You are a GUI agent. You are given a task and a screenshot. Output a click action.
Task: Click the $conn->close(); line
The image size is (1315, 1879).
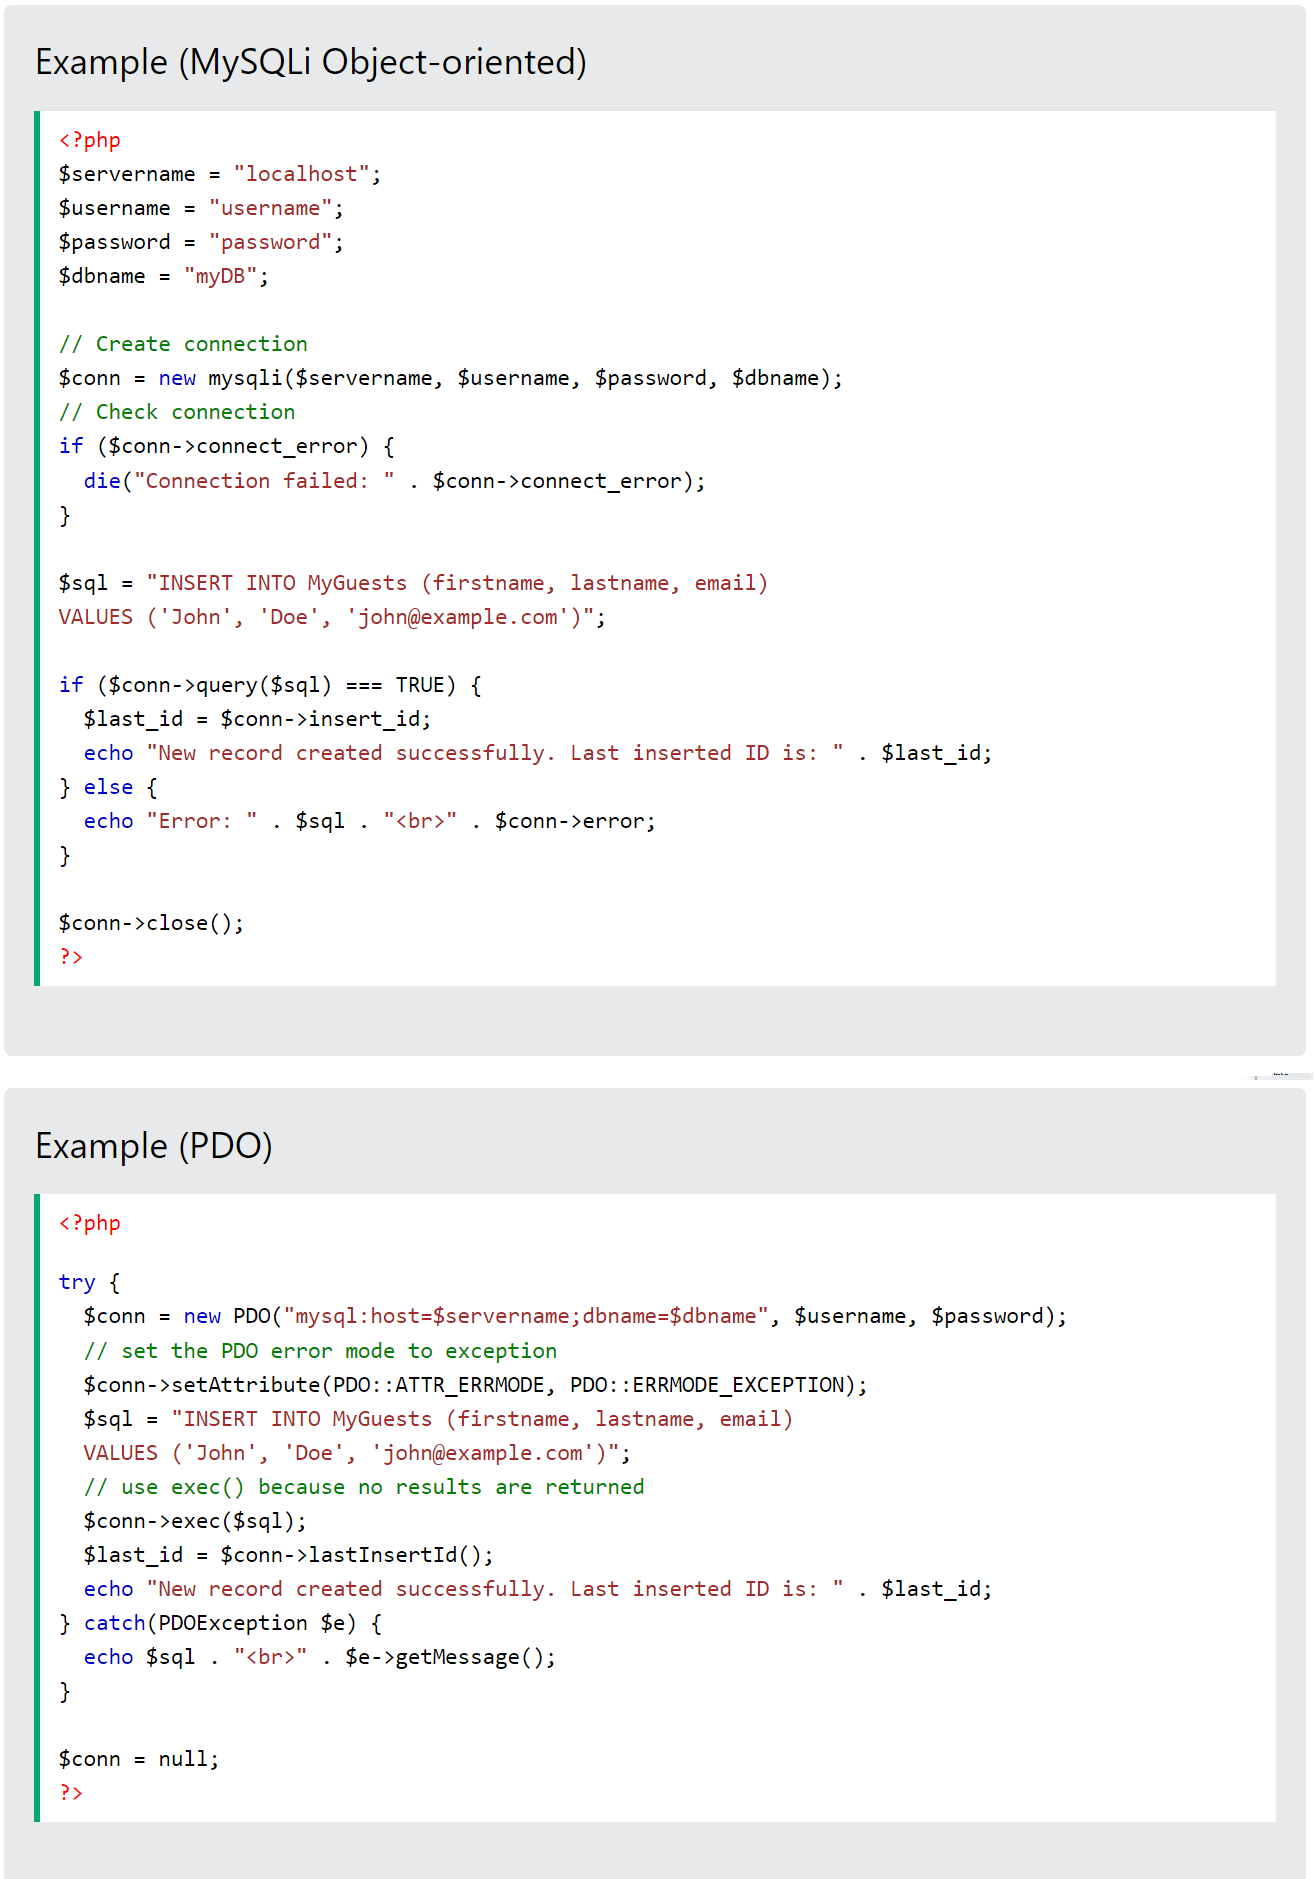coord(151,923)
